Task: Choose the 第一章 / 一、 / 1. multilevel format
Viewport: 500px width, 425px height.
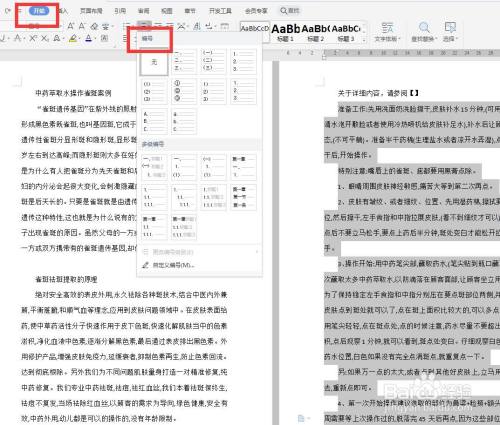Action: point(244,167)
